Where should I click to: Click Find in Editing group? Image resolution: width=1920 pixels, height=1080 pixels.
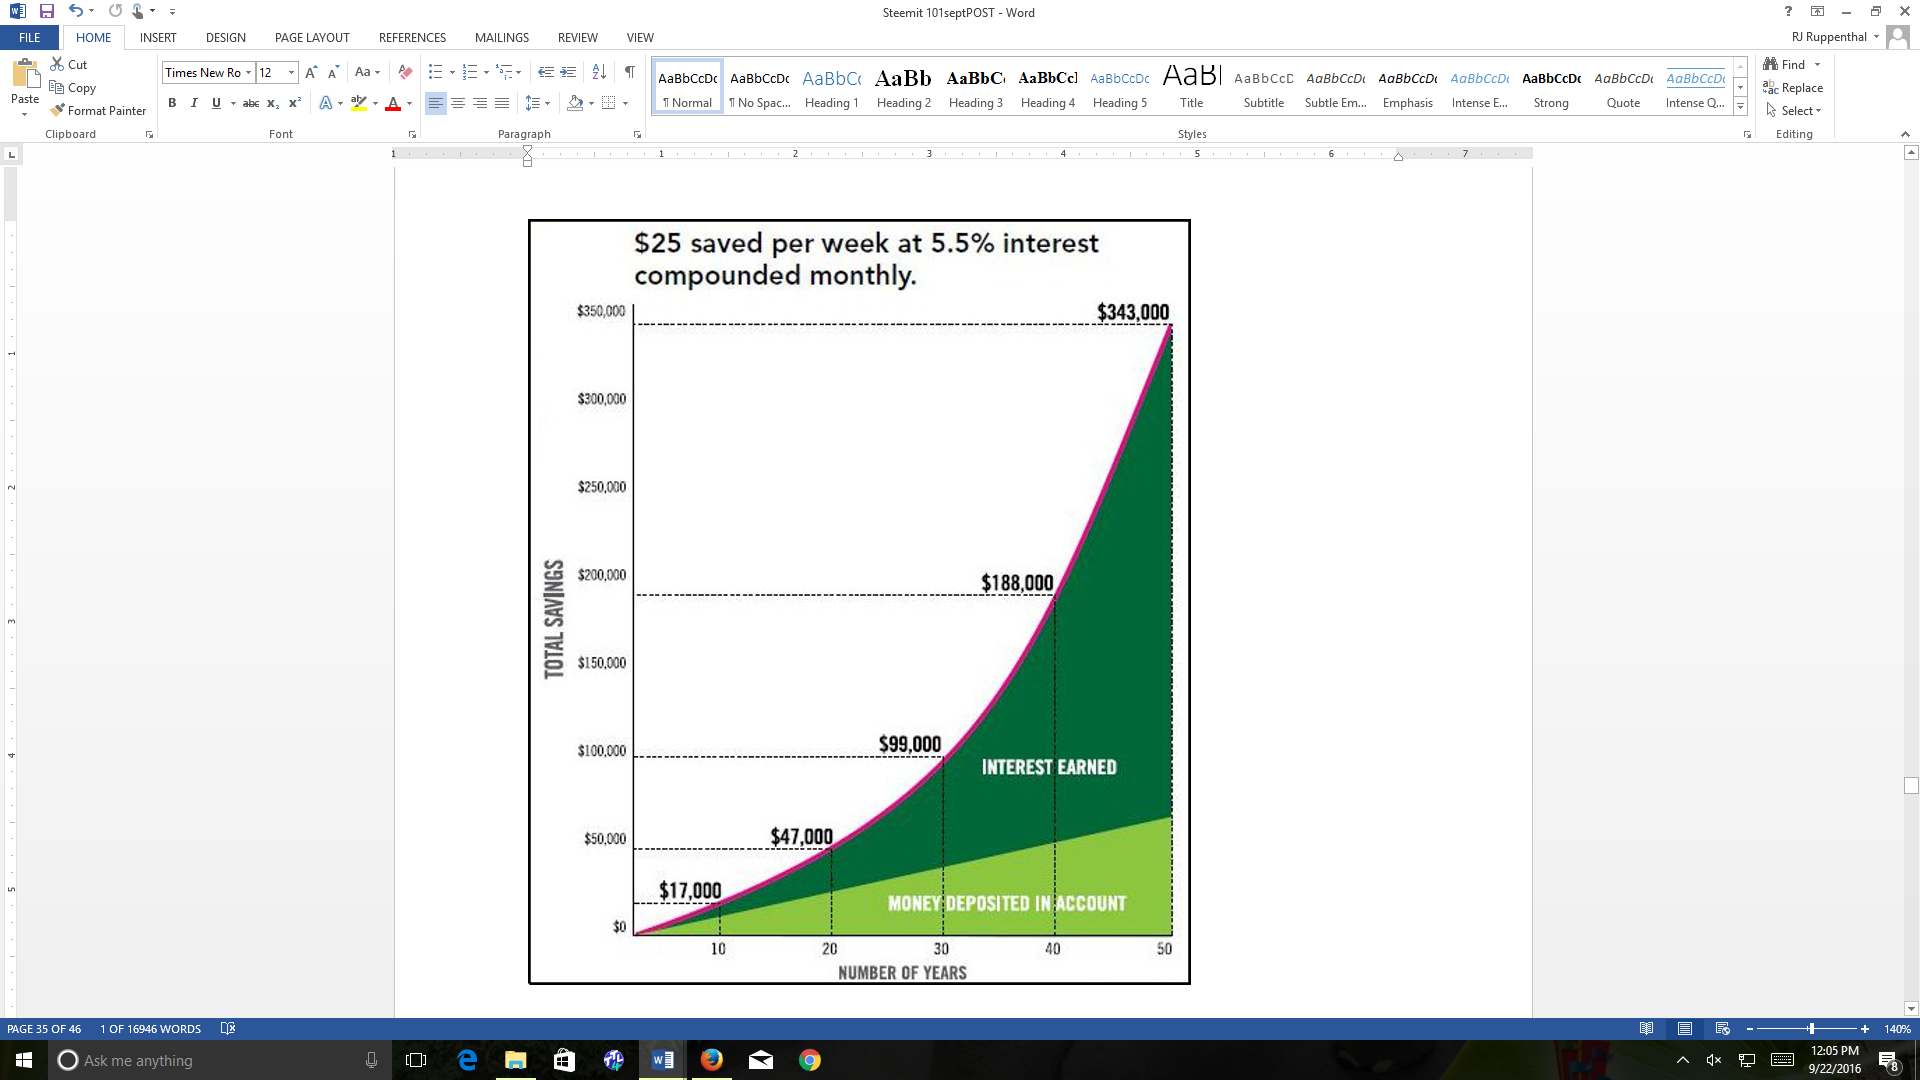[1785, 64]
